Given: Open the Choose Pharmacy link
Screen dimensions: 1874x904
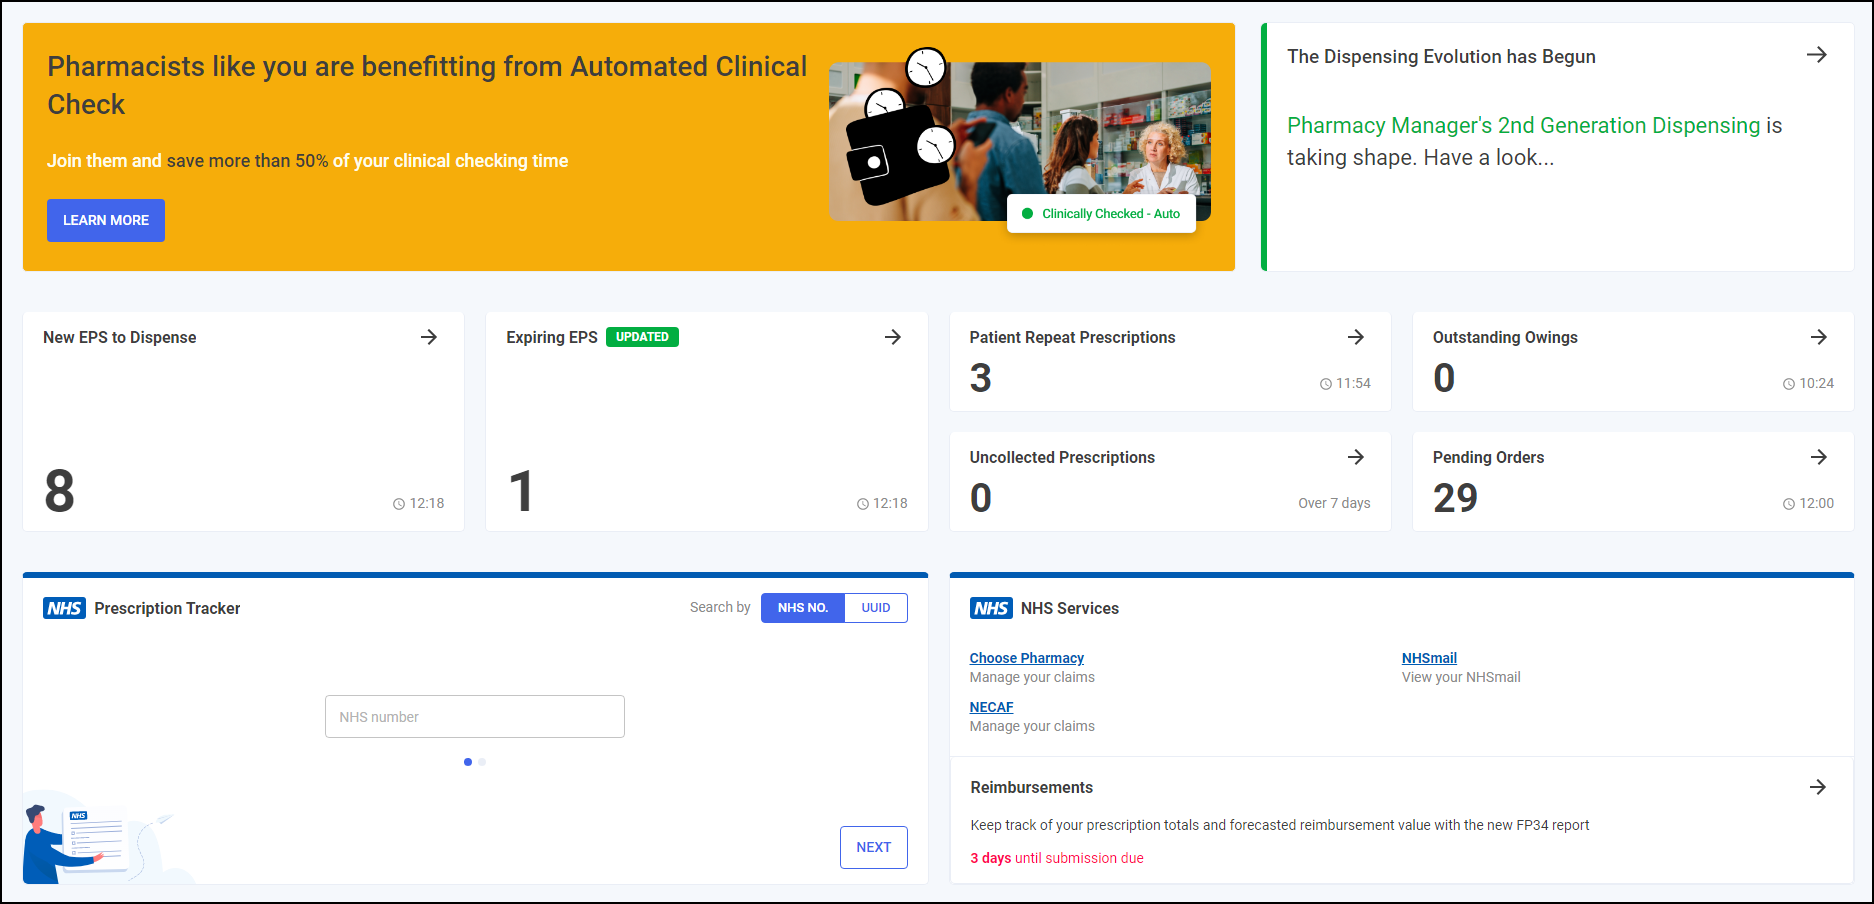Looking at the screenshot, I should pos(1026,658).
